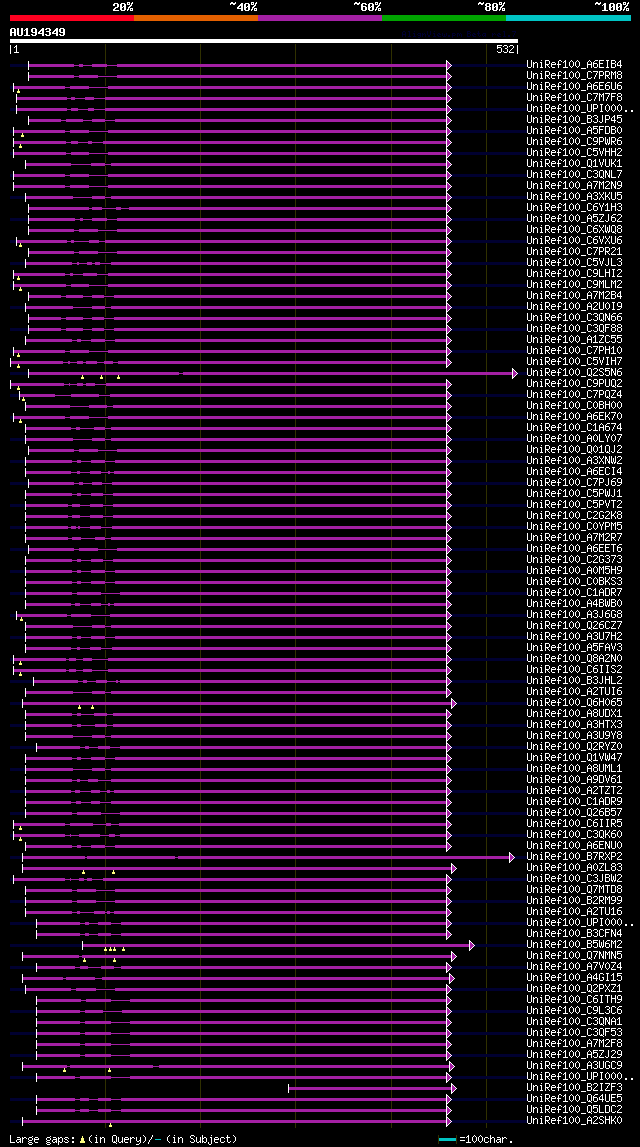
Task: Select the UniRef100_C2G2K8 label
Action: pos(574,516)
